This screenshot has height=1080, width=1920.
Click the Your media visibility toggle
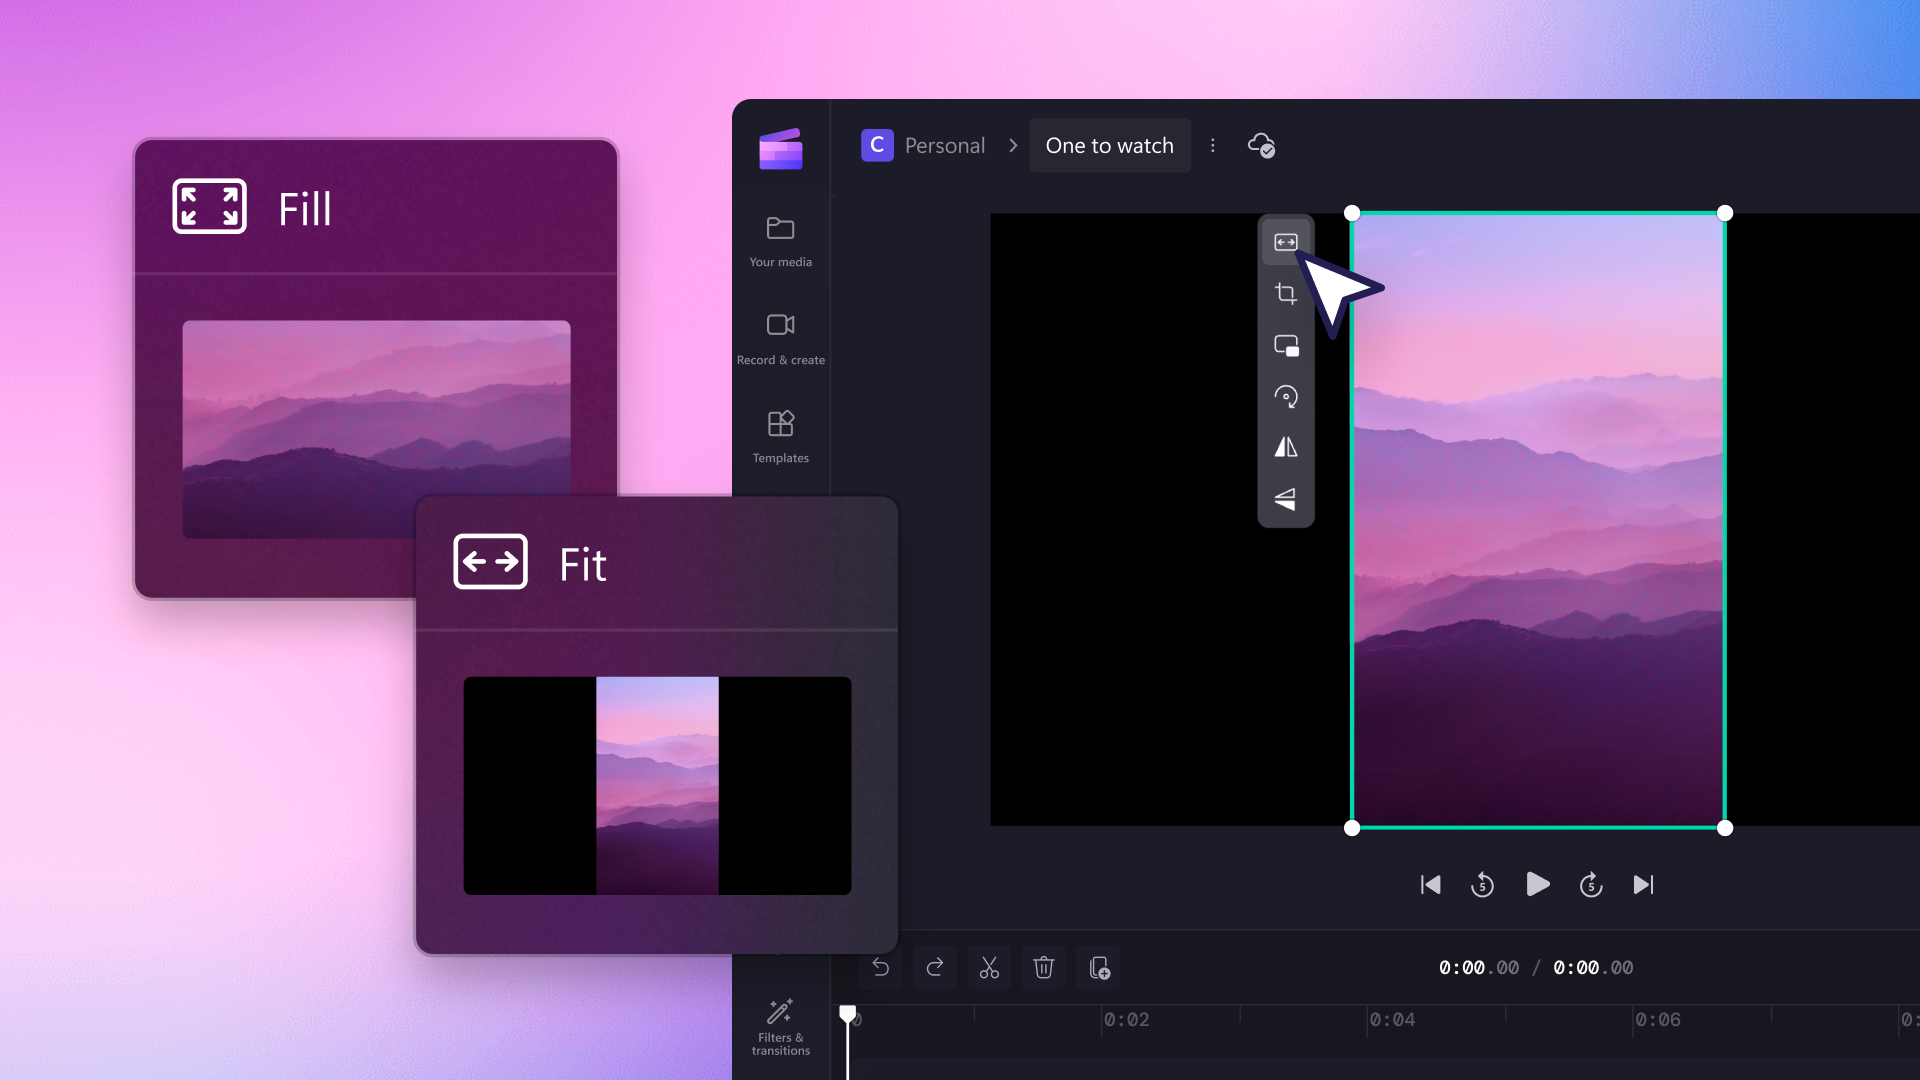(781, 240)
